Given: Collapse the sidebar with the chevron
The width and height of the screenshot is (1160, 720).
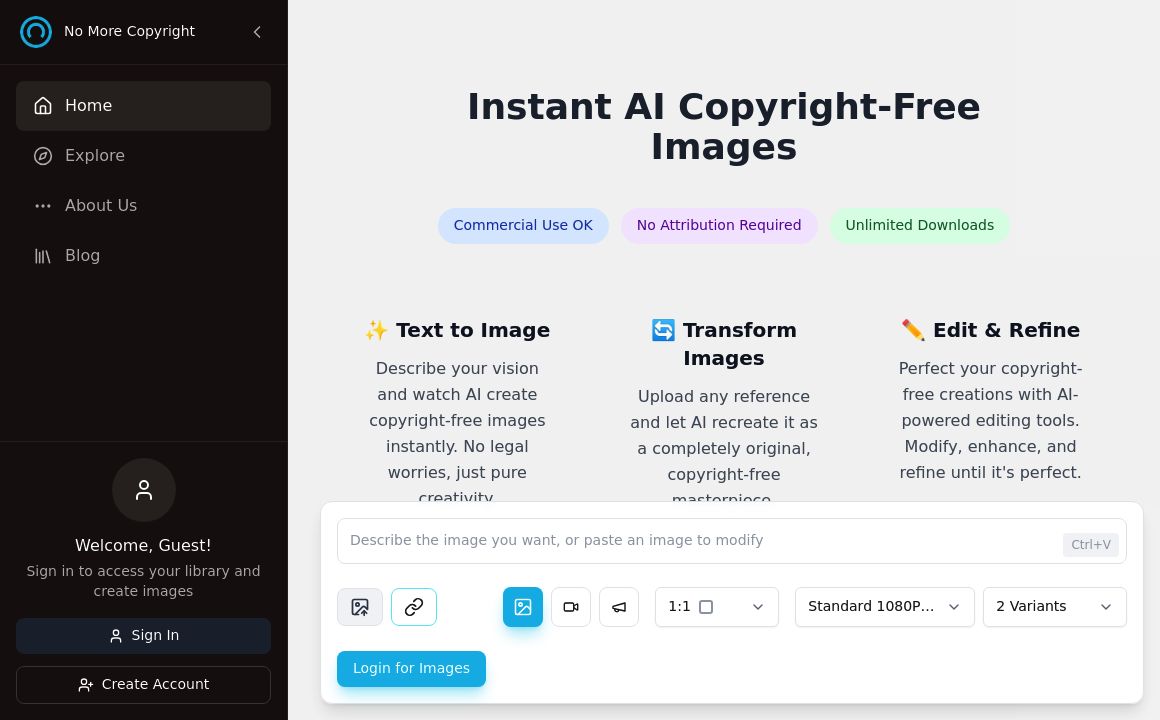Looking at the screenshot, I should pyautogui.click(x=257, y=31).
